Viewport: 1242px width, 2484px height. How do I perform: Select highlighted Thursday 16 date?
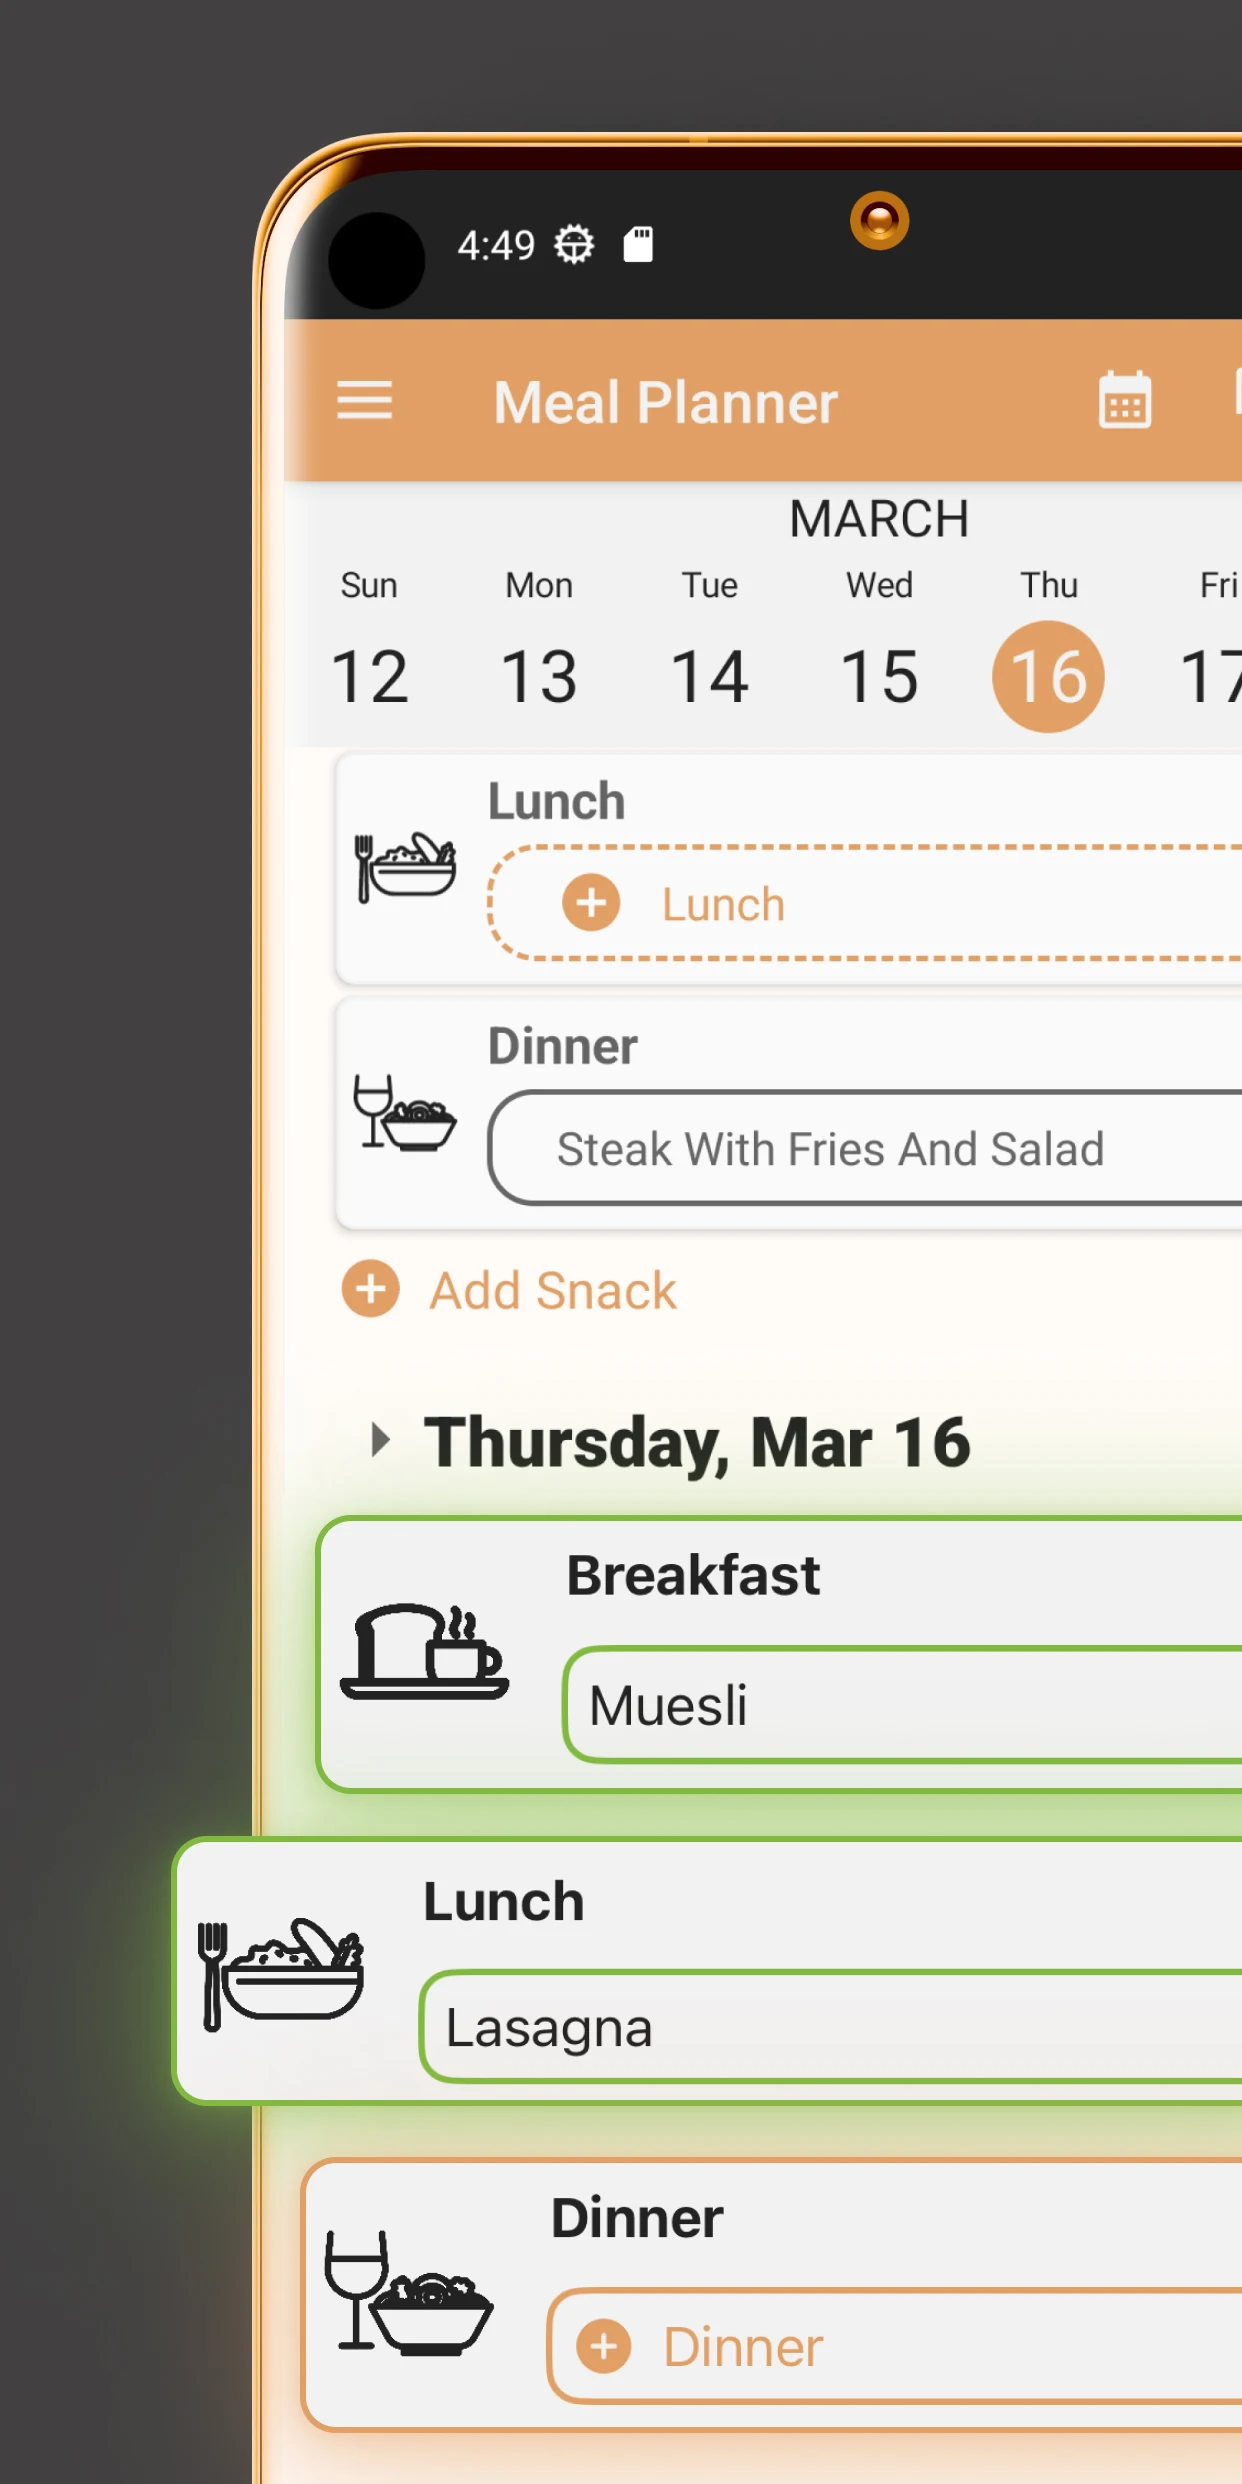(x=1048, y=676)
